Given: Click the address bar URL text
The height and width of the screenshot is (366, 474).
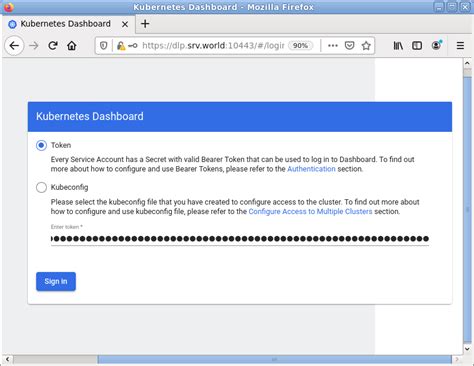Looking at the screenshot, I should pyautogui.click(x=213, y=46).
